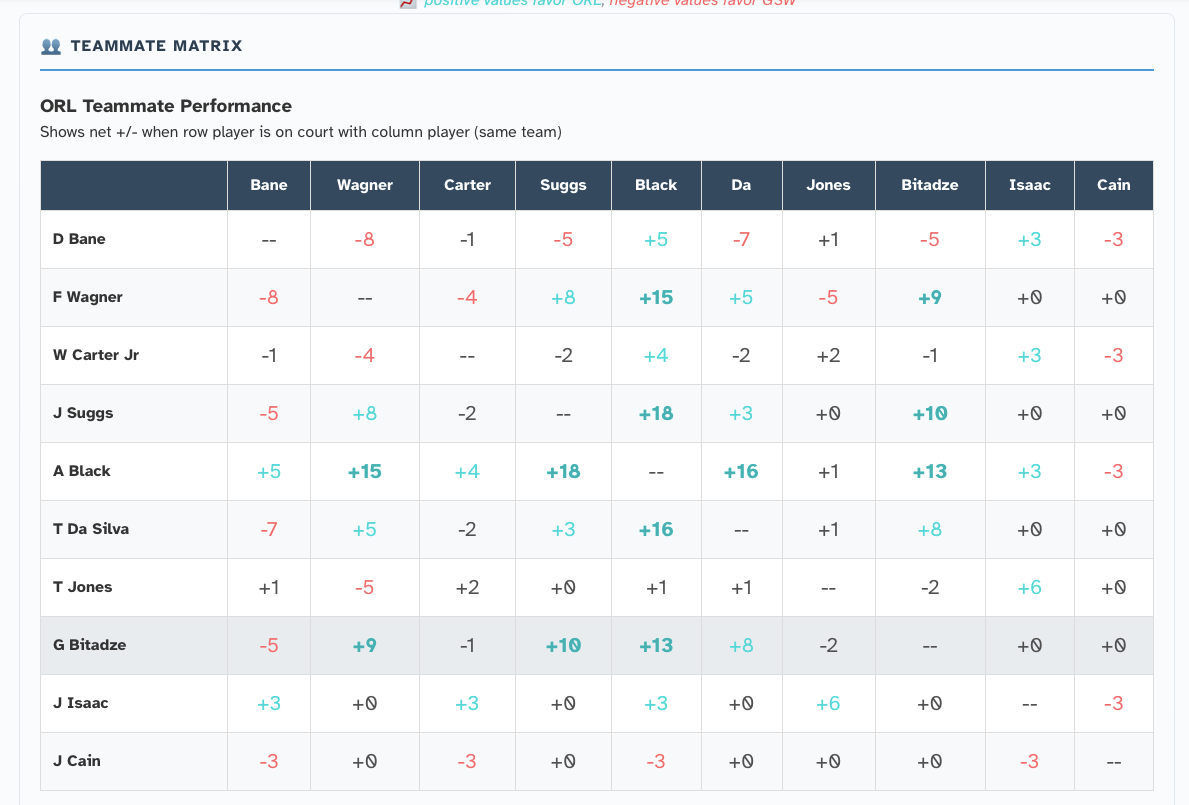Select the J Suggs row label
Screen dimensions: 1189x805
click(83, 413)
